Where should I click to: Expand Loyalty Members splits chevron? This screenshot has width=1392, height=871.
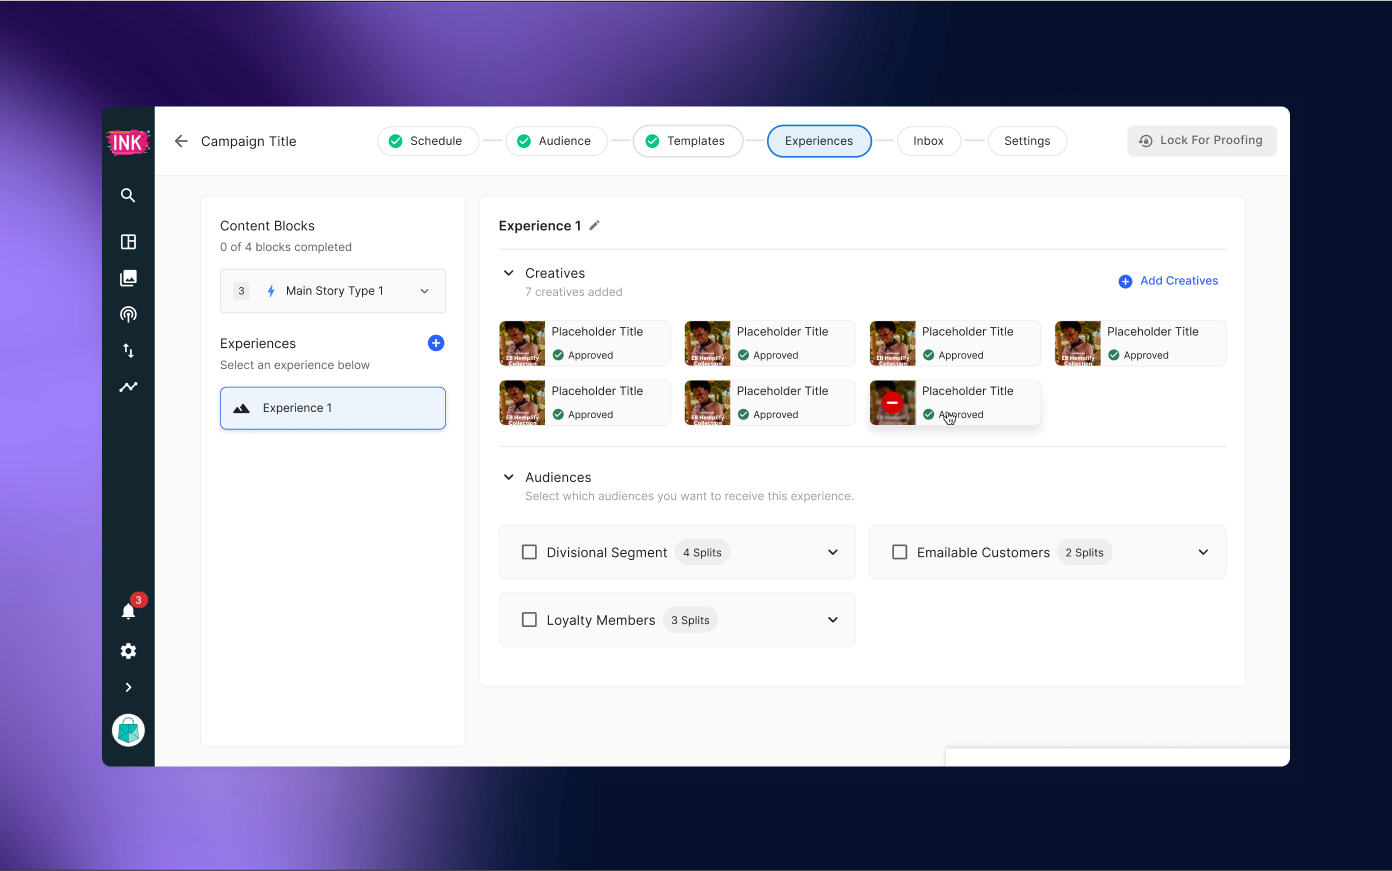point(833,620)
